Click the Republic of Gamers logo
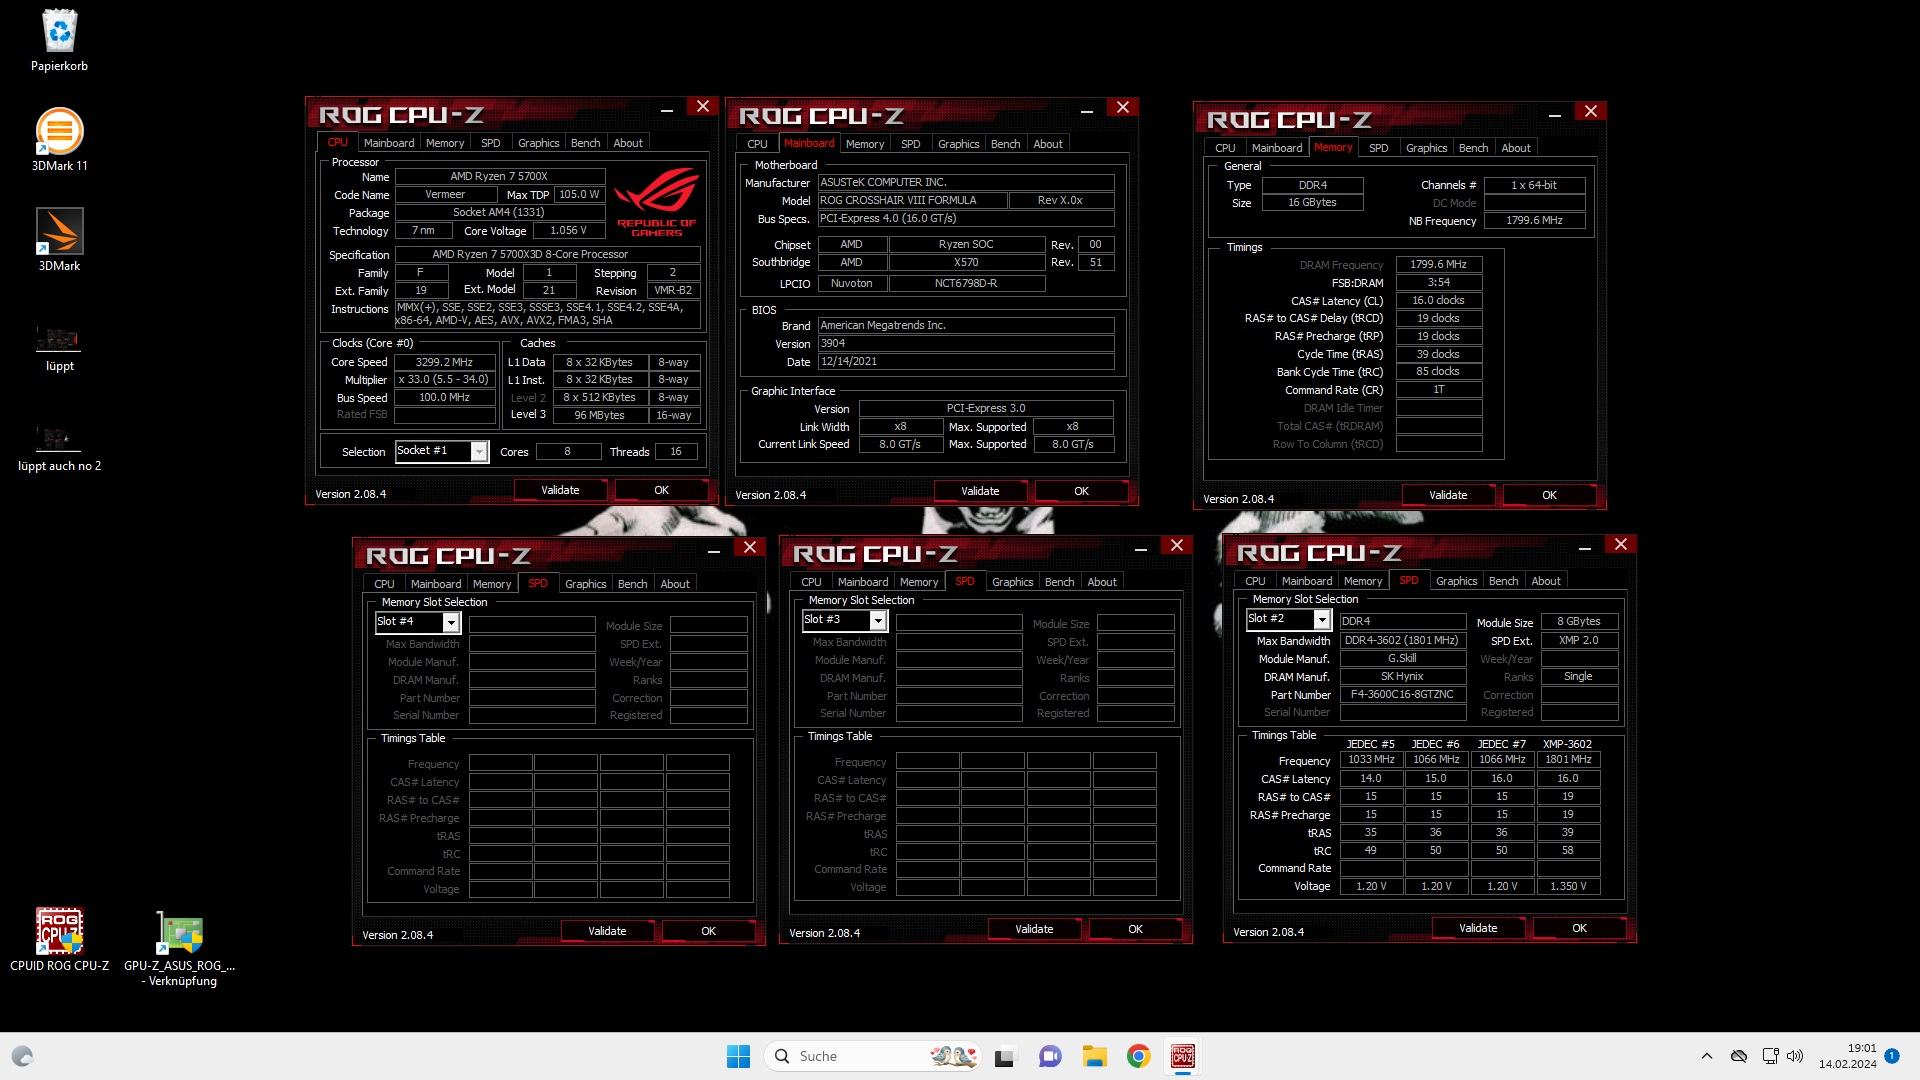Viewport: 1920px width, 1080px height. click(x=656, y=202)
